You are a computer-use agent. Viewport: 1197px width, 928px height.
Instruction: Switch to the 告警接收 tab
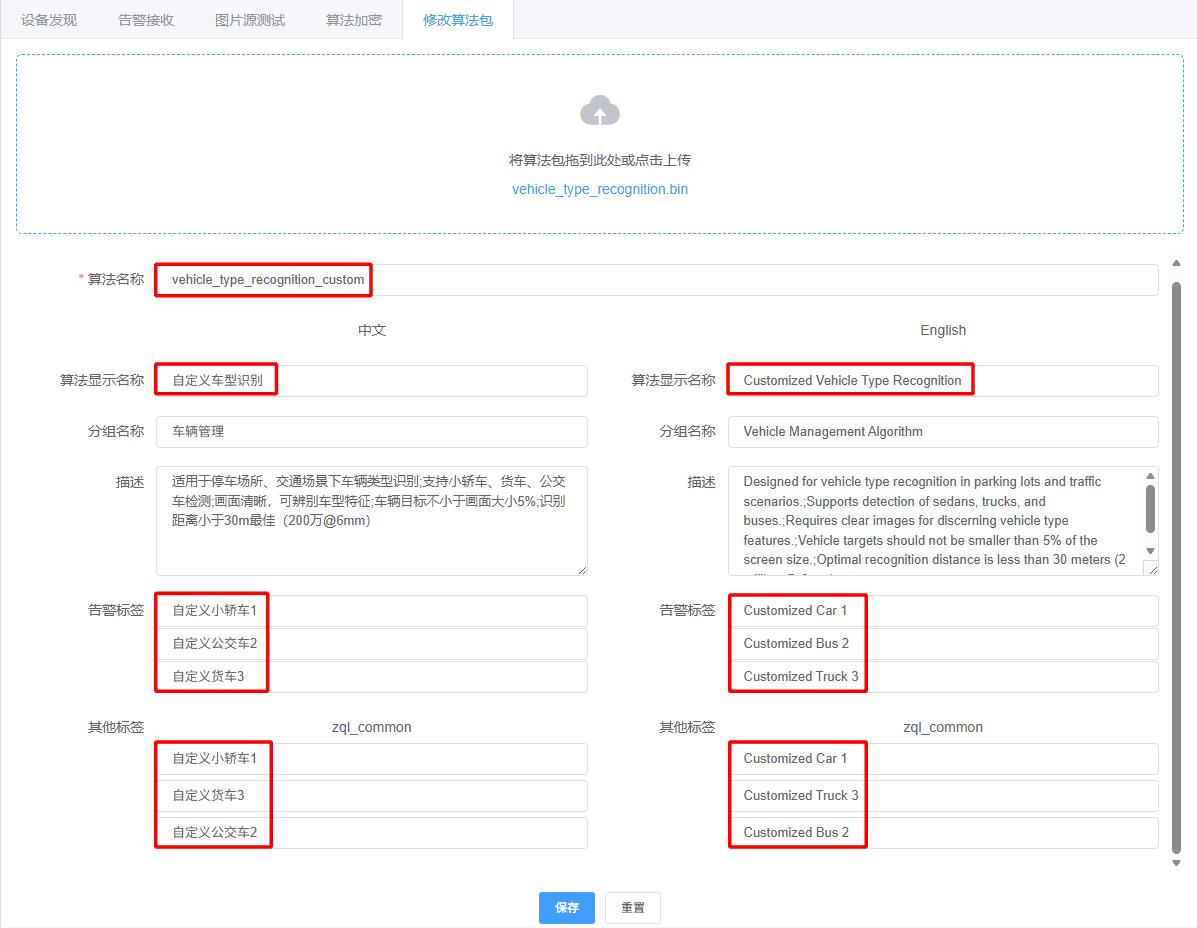[146, 20]
